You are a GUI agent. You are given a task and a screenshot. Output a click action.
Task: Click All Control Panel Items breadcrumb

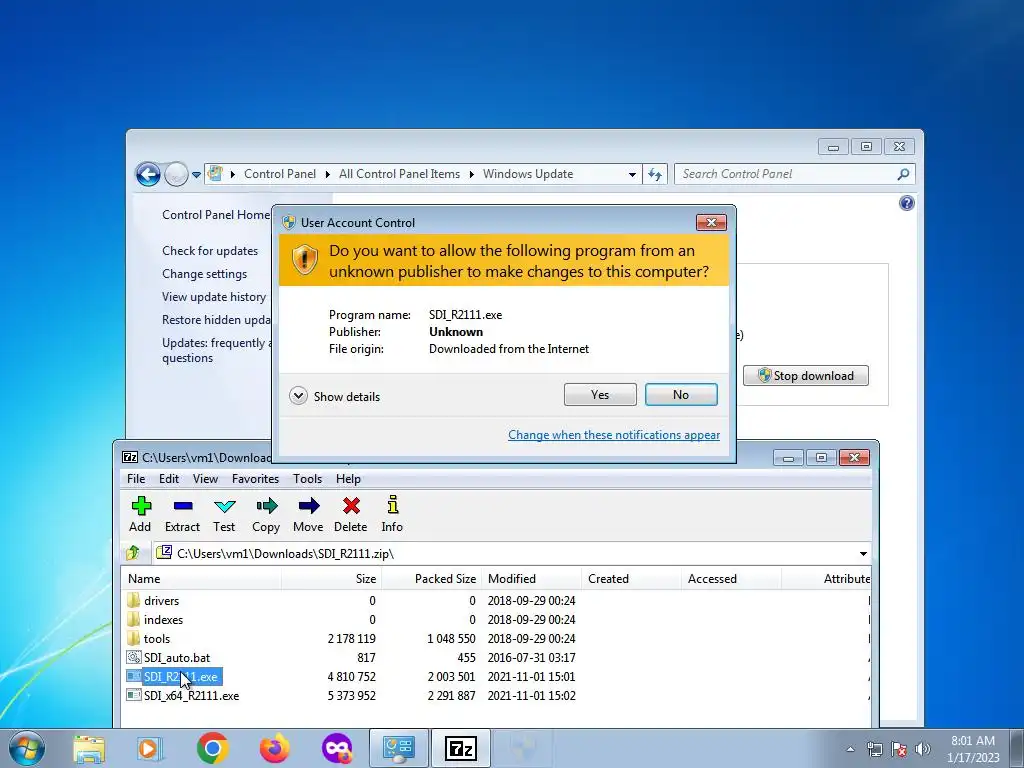(399, 174)
